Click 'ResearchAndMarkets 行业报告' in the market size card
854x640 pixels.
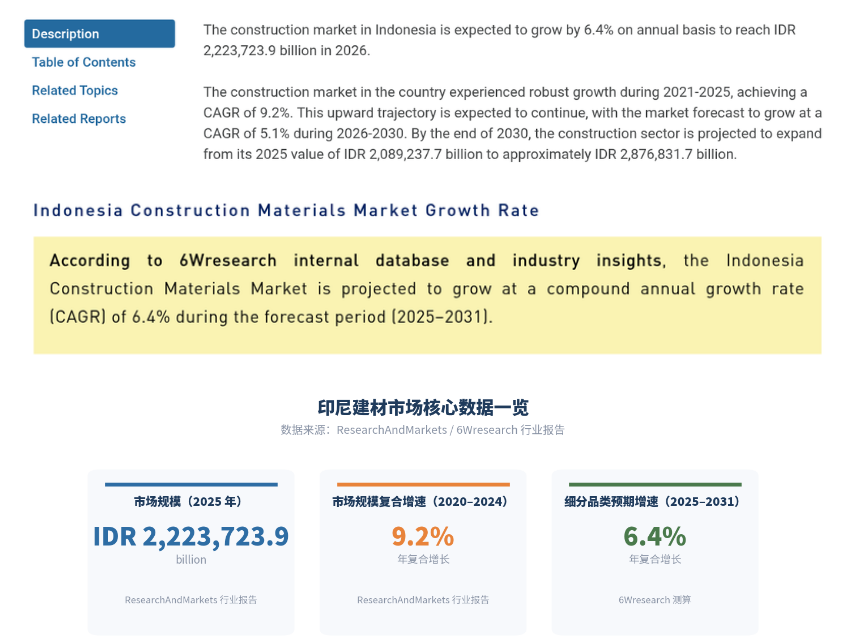coord(191,600)
